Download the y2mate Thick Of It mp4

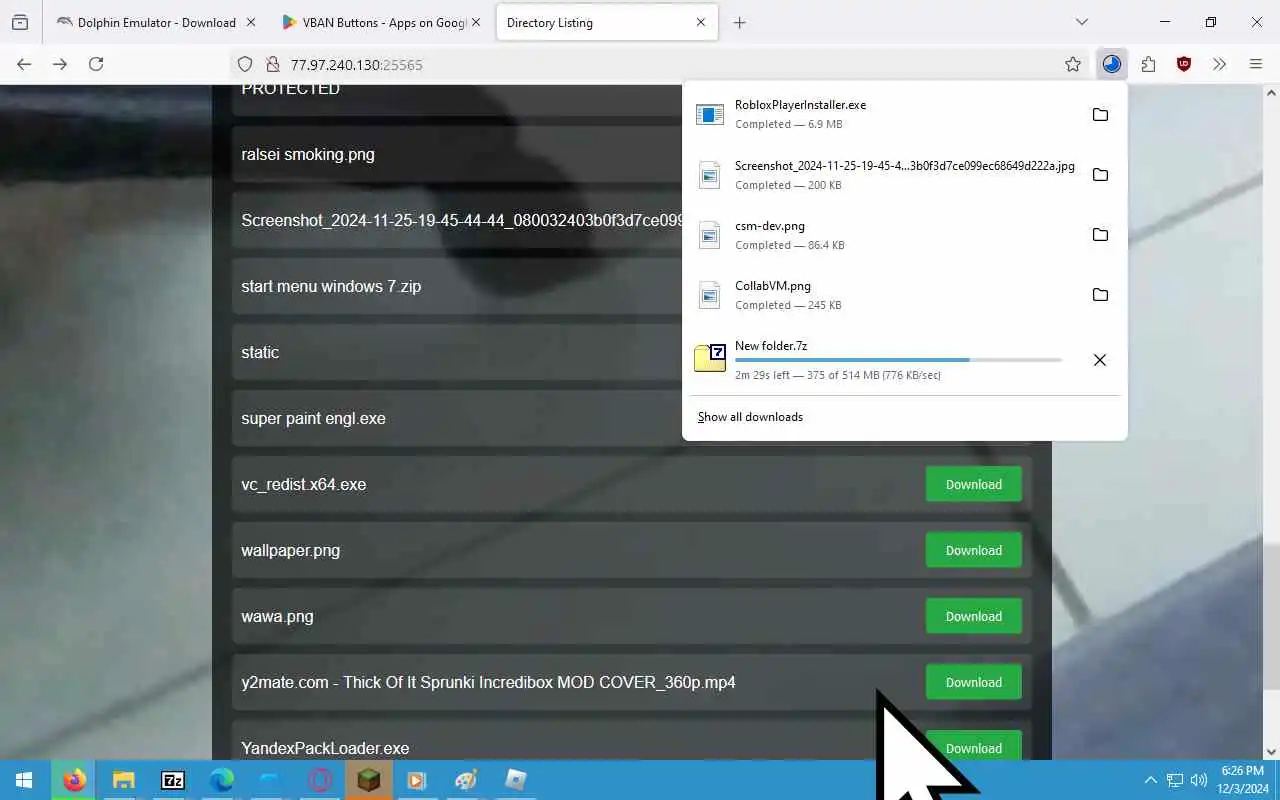974,682
